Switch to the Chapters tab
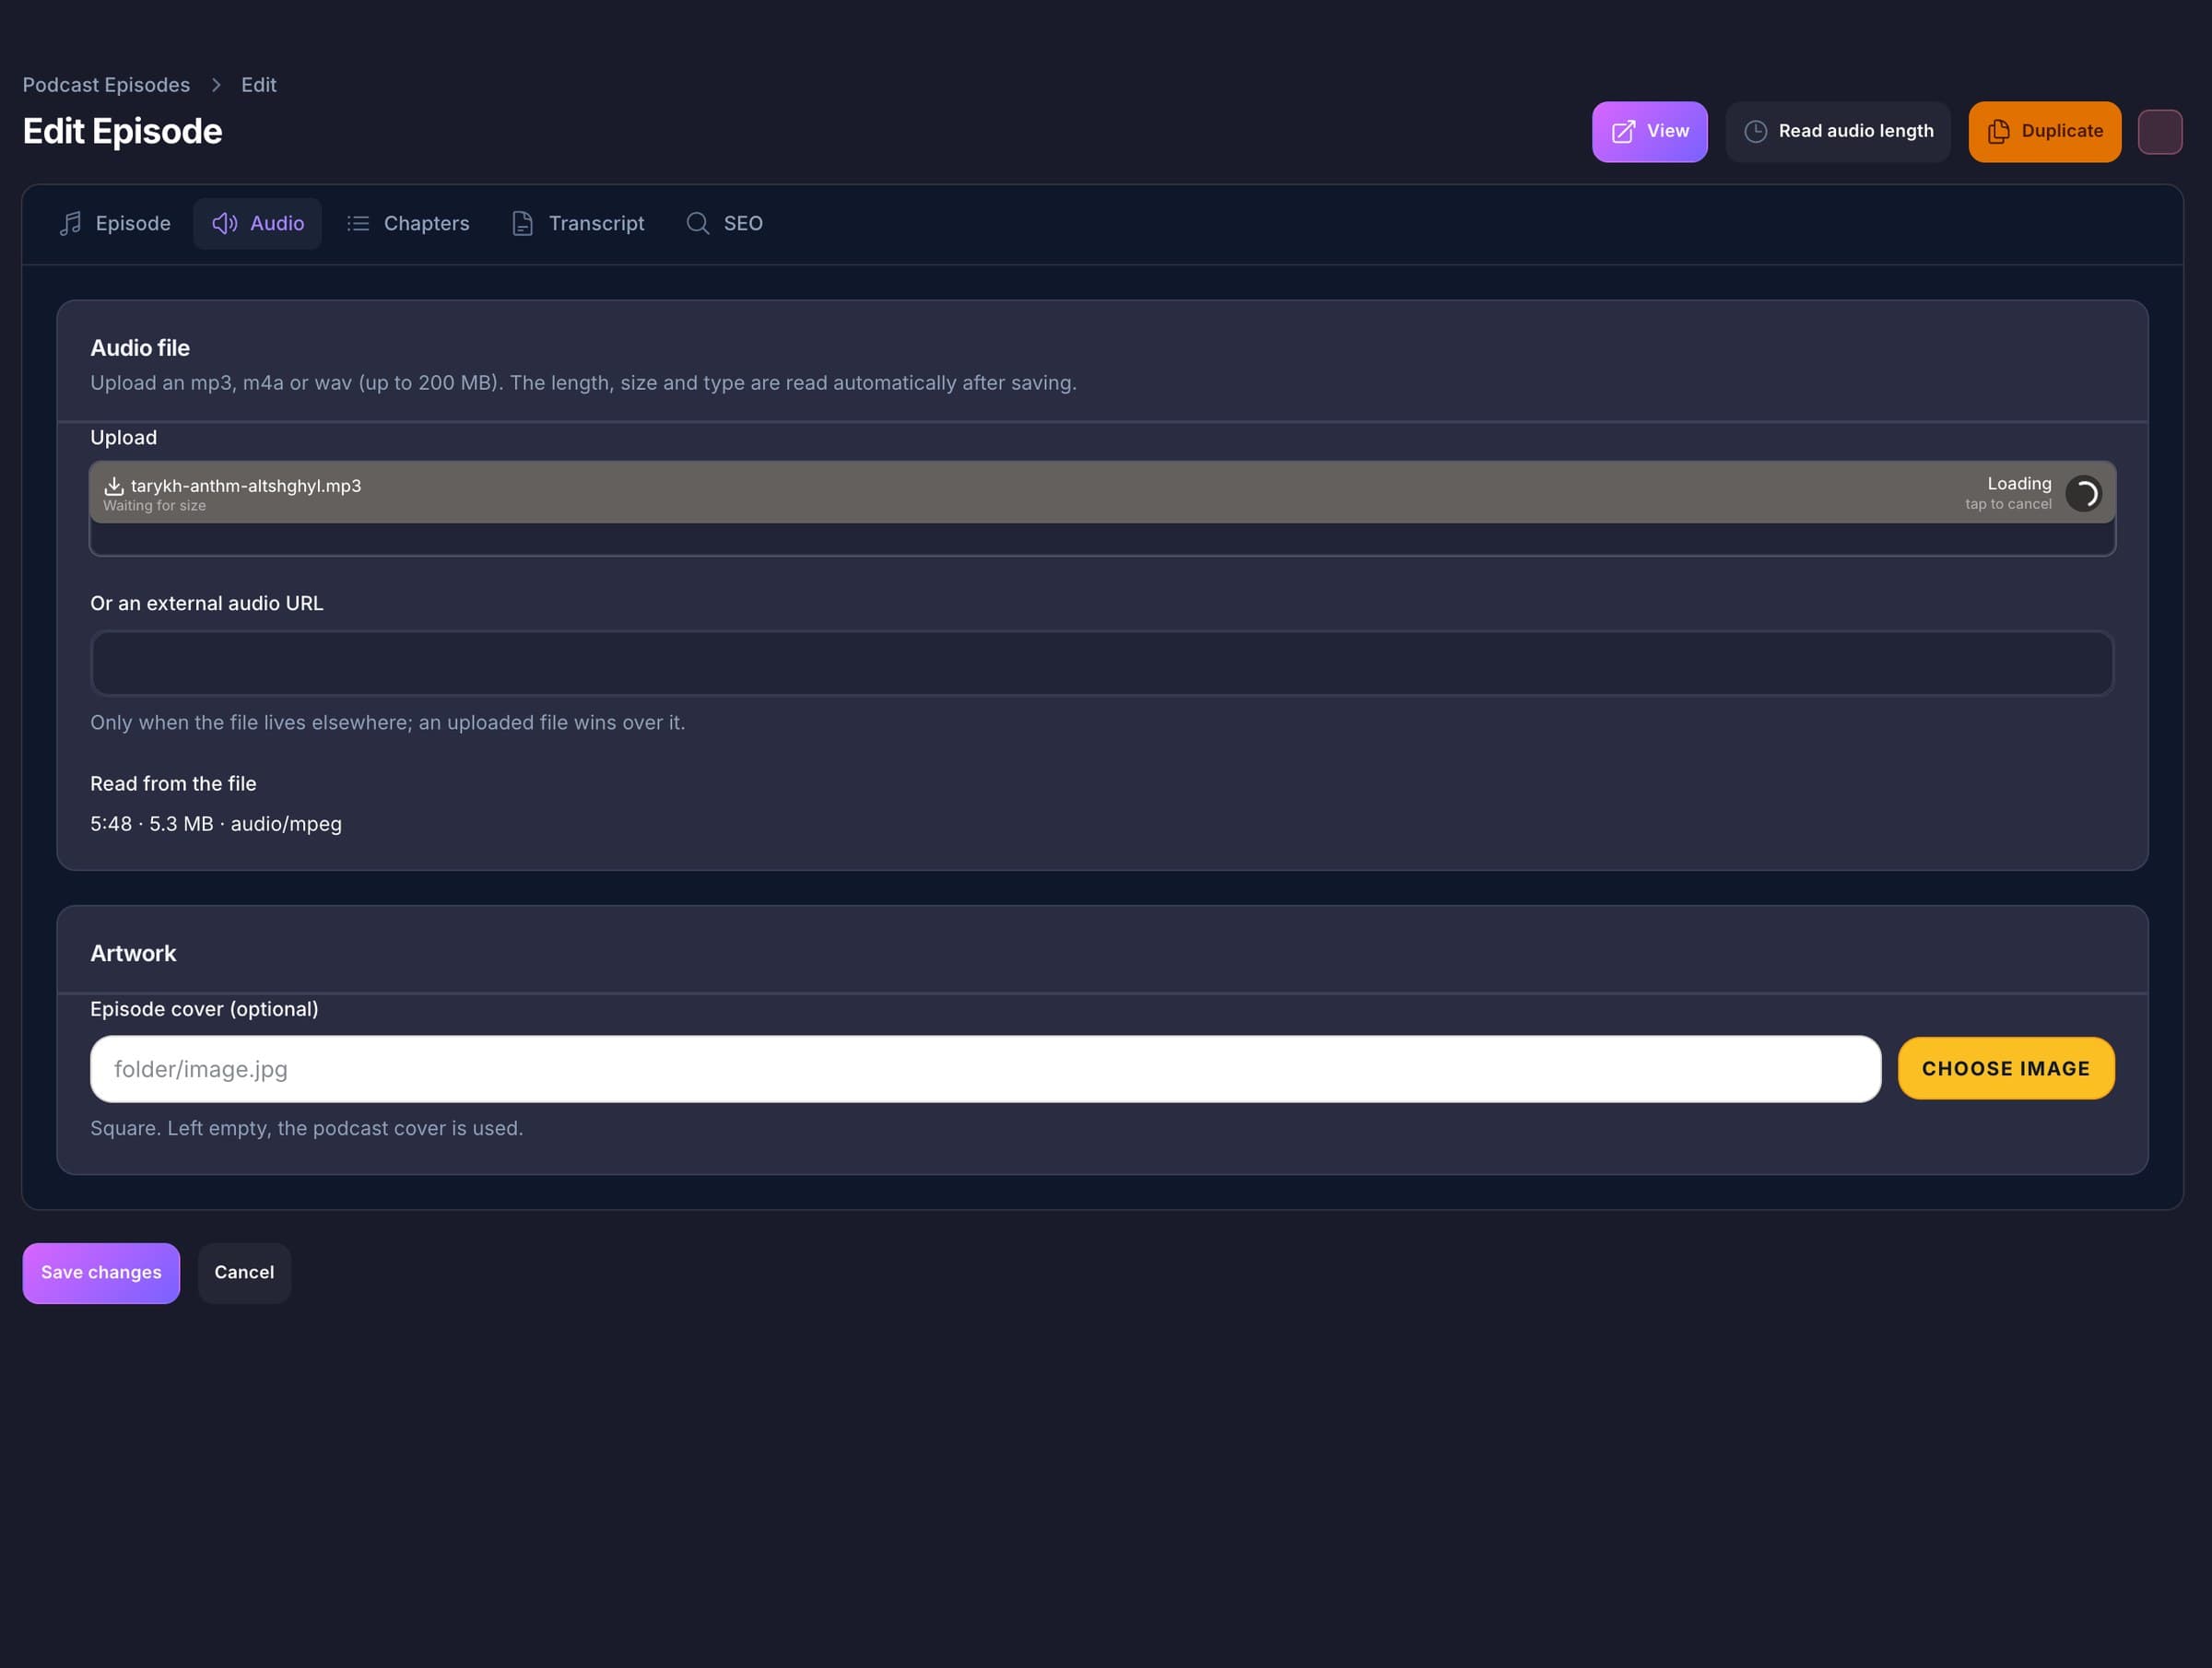Viewport: 2212px width, 1668px height. tap(407, 223)
